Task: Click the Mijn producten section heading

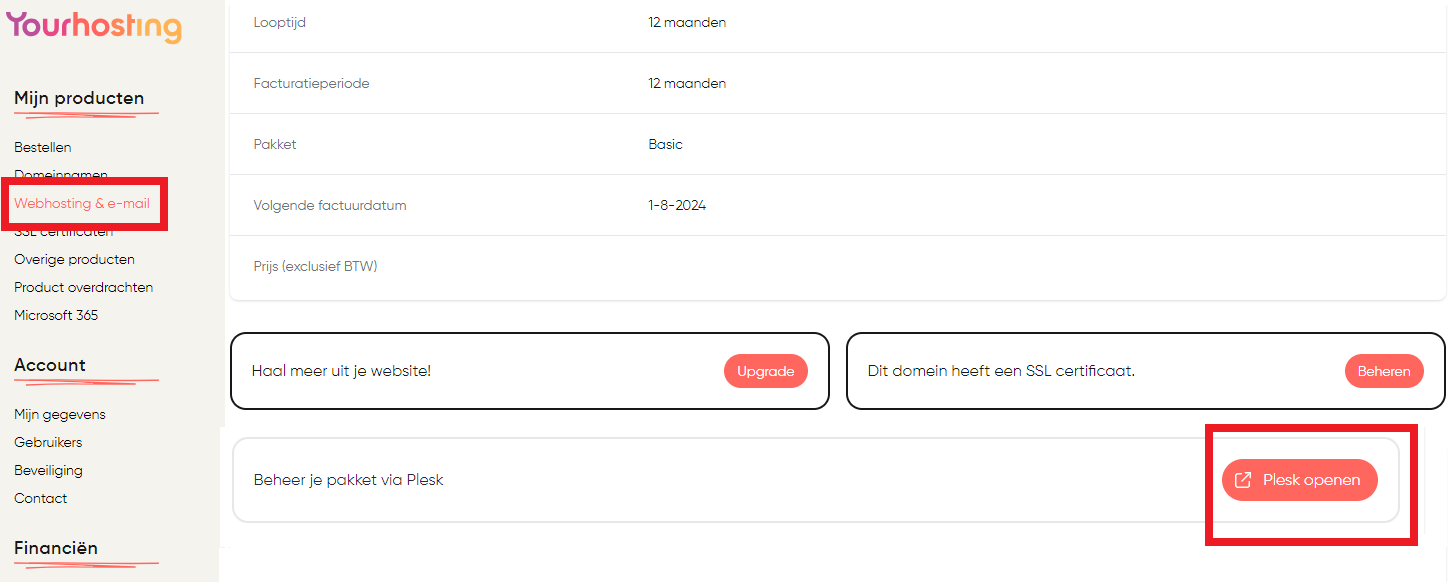Action: (79, 98)
